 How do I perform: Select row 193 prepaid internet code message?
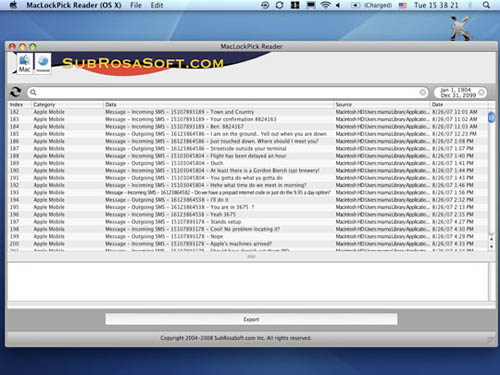coord(248,192)
